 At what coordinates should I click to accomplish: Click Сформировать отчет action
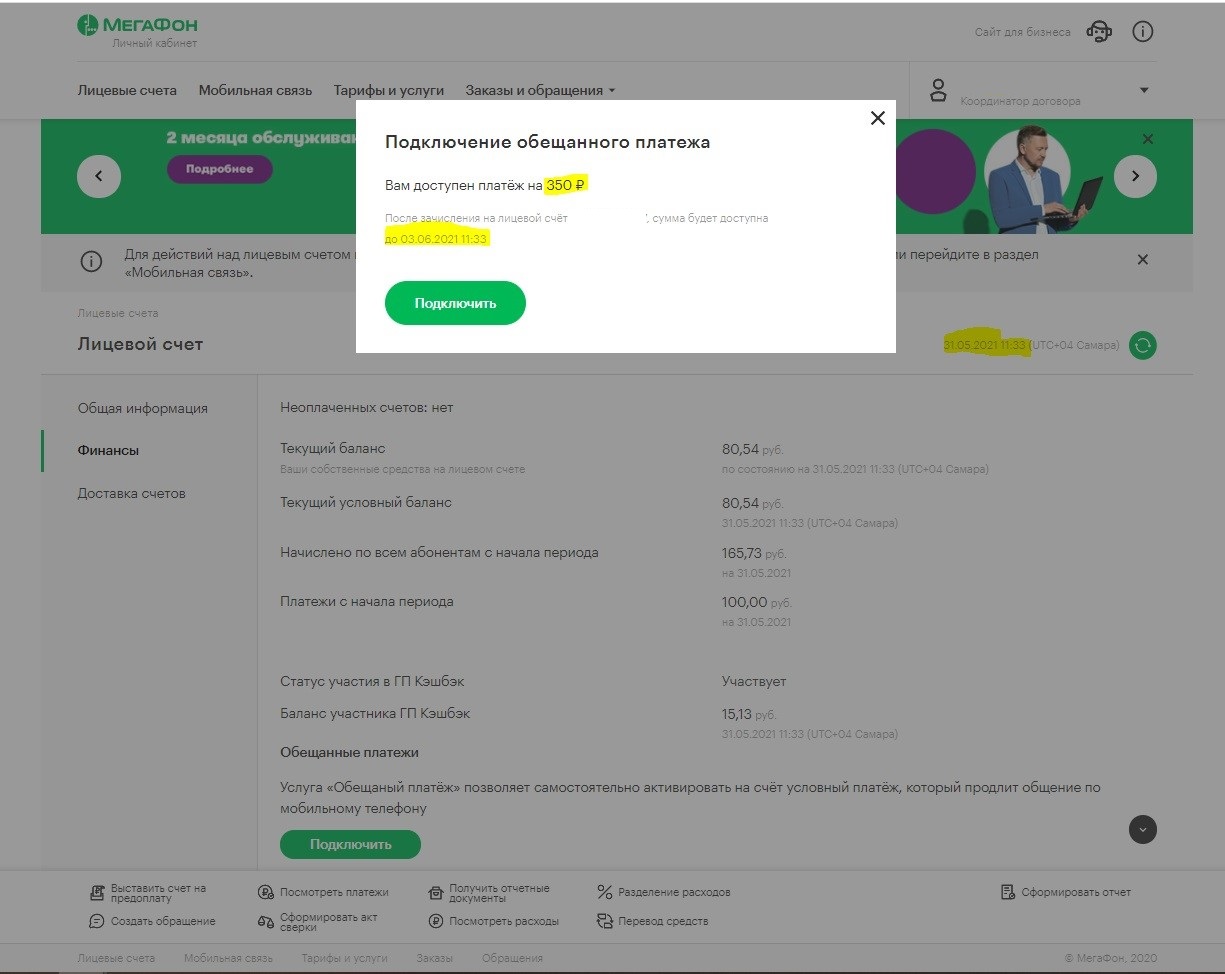1066,892
